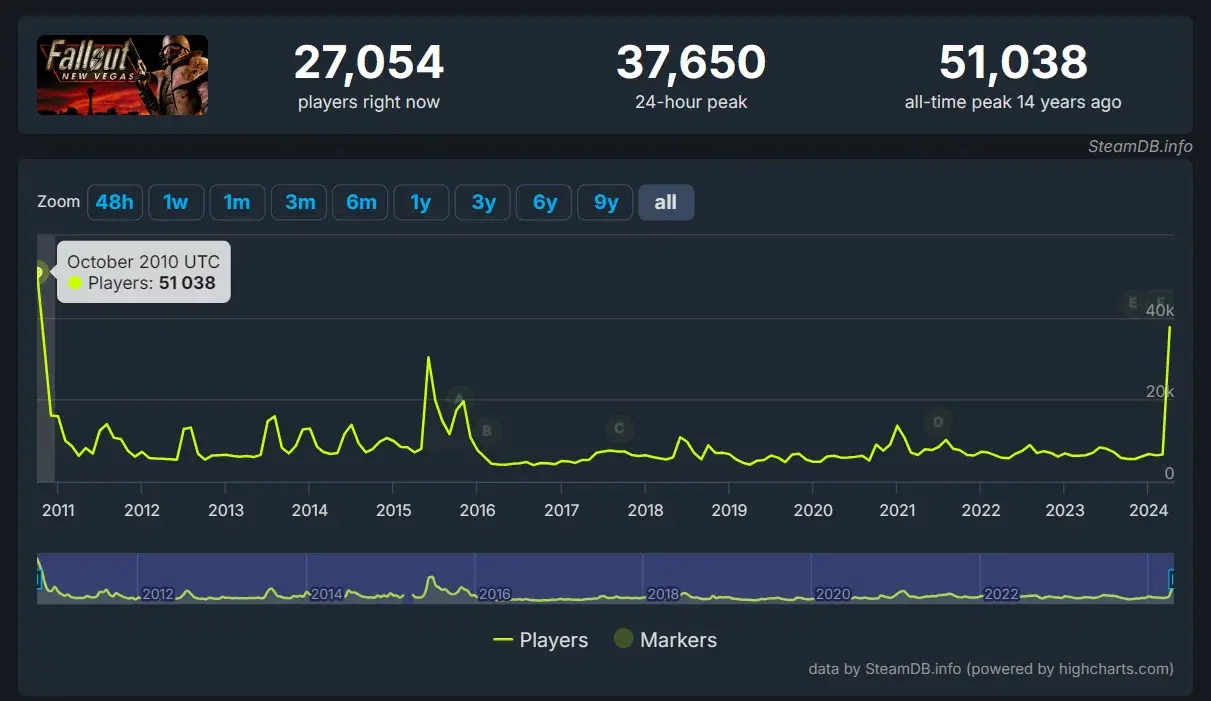Set zoom range to 1w
This screenshot has height=701, width=1211.
click(x=176, y=202)
